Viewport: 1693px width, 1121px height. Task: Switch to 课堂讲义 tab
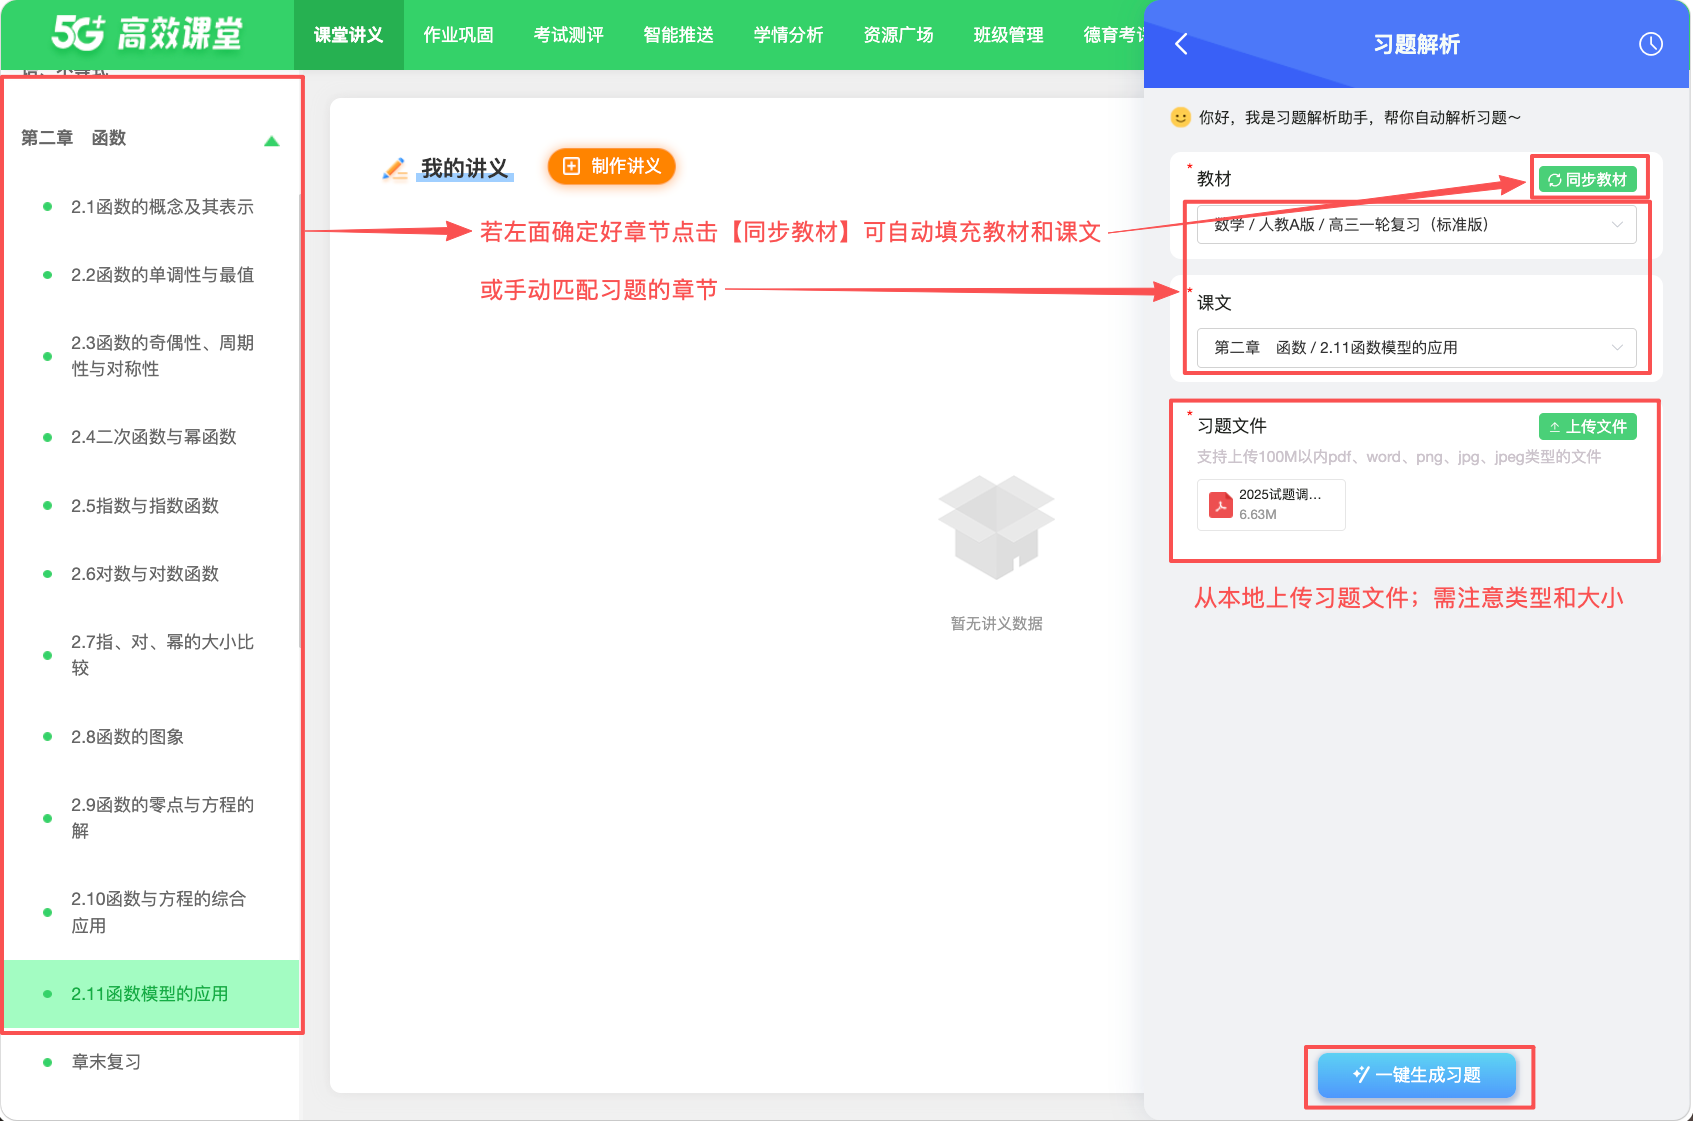[348, 35]
